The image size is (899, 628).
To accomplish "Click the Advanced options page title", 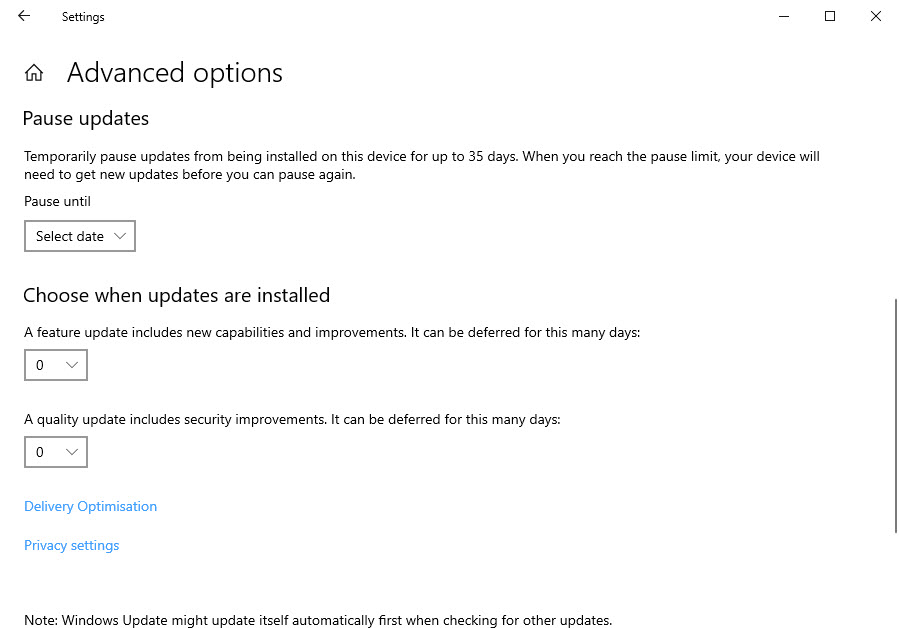I will (x=175, y=73).
